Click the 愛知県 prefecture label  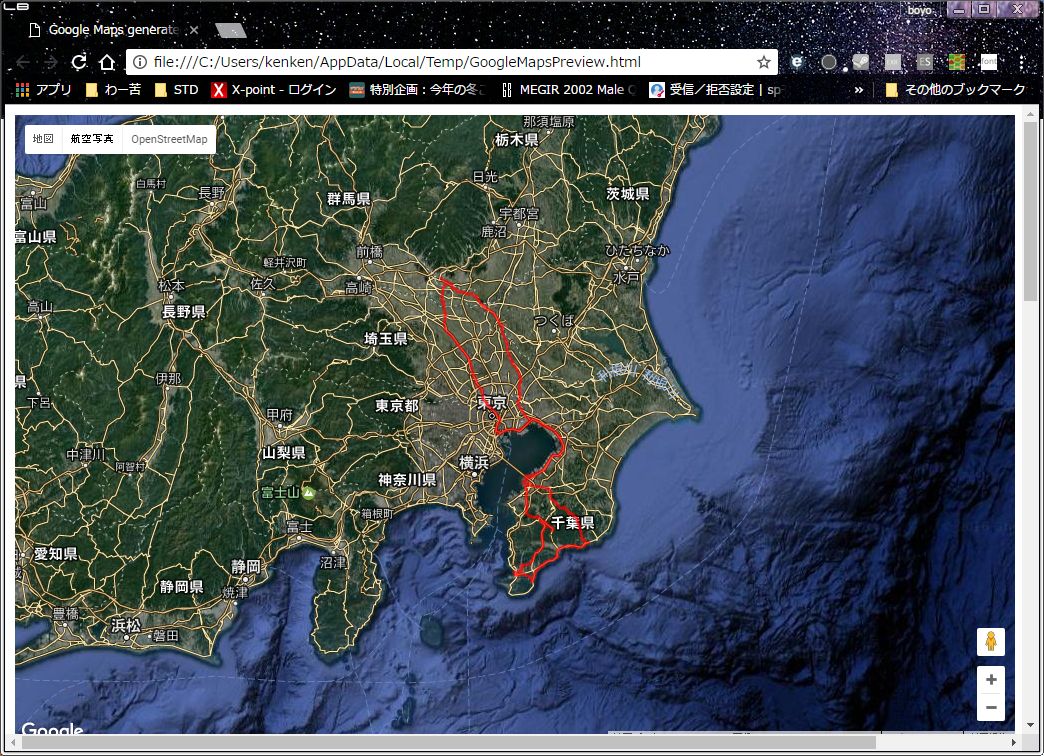(x=56, y=554)
